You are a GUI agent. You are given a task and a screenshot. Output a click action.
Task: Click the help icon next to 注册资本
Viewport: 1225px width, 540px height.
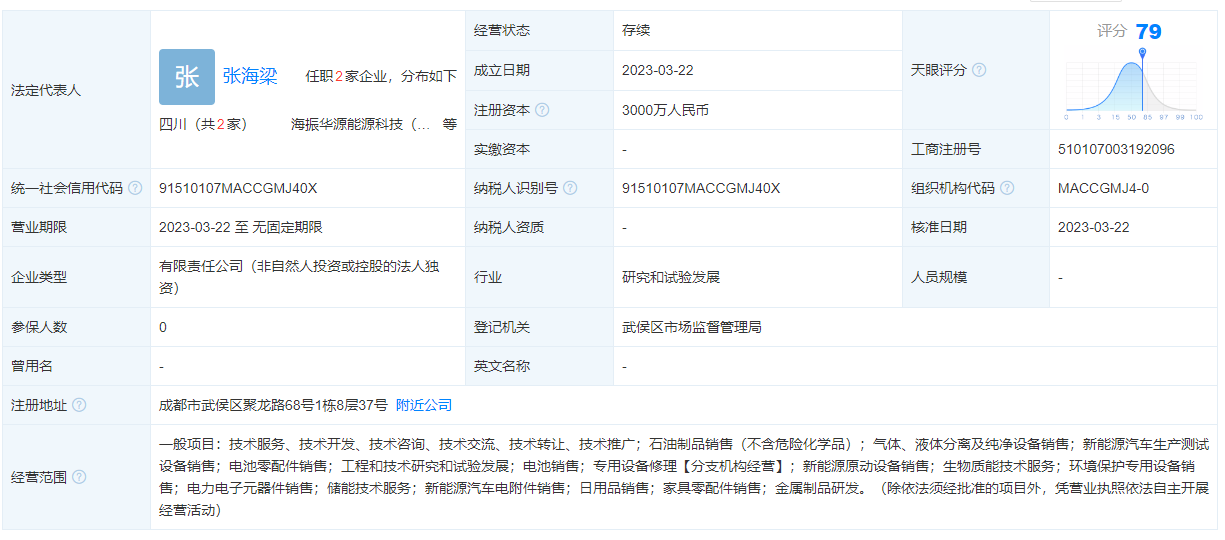click(542, 110)
